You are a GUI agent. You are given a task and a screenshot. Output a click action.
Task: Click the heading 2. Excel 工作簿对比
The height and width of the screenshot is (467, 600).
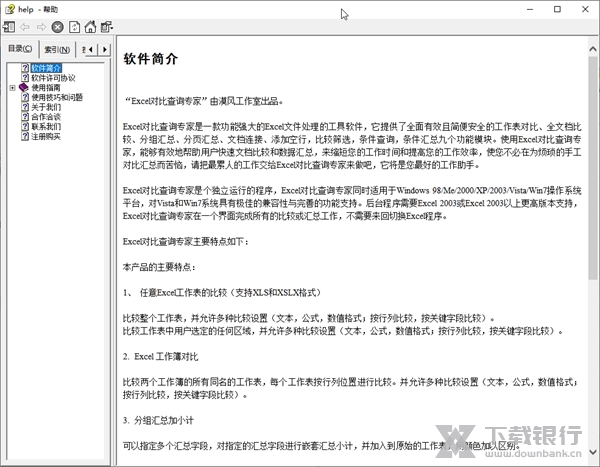pos(160,357)
